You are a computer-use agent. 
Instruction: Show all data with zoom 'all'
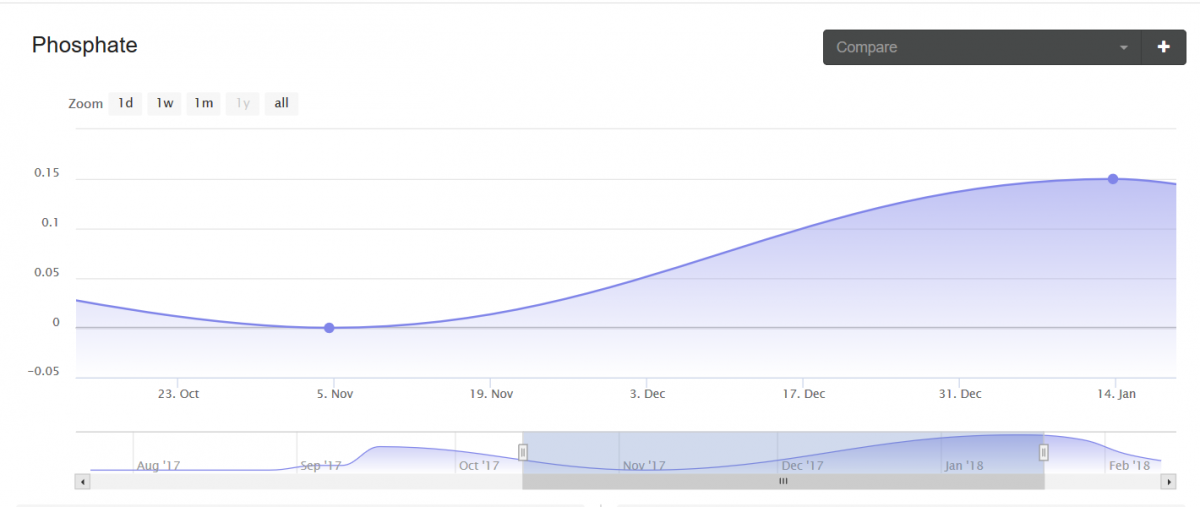281,103
